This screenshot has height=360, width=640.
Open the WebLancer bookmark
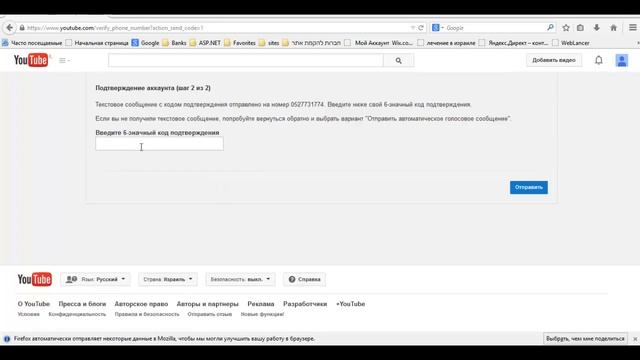571,43
